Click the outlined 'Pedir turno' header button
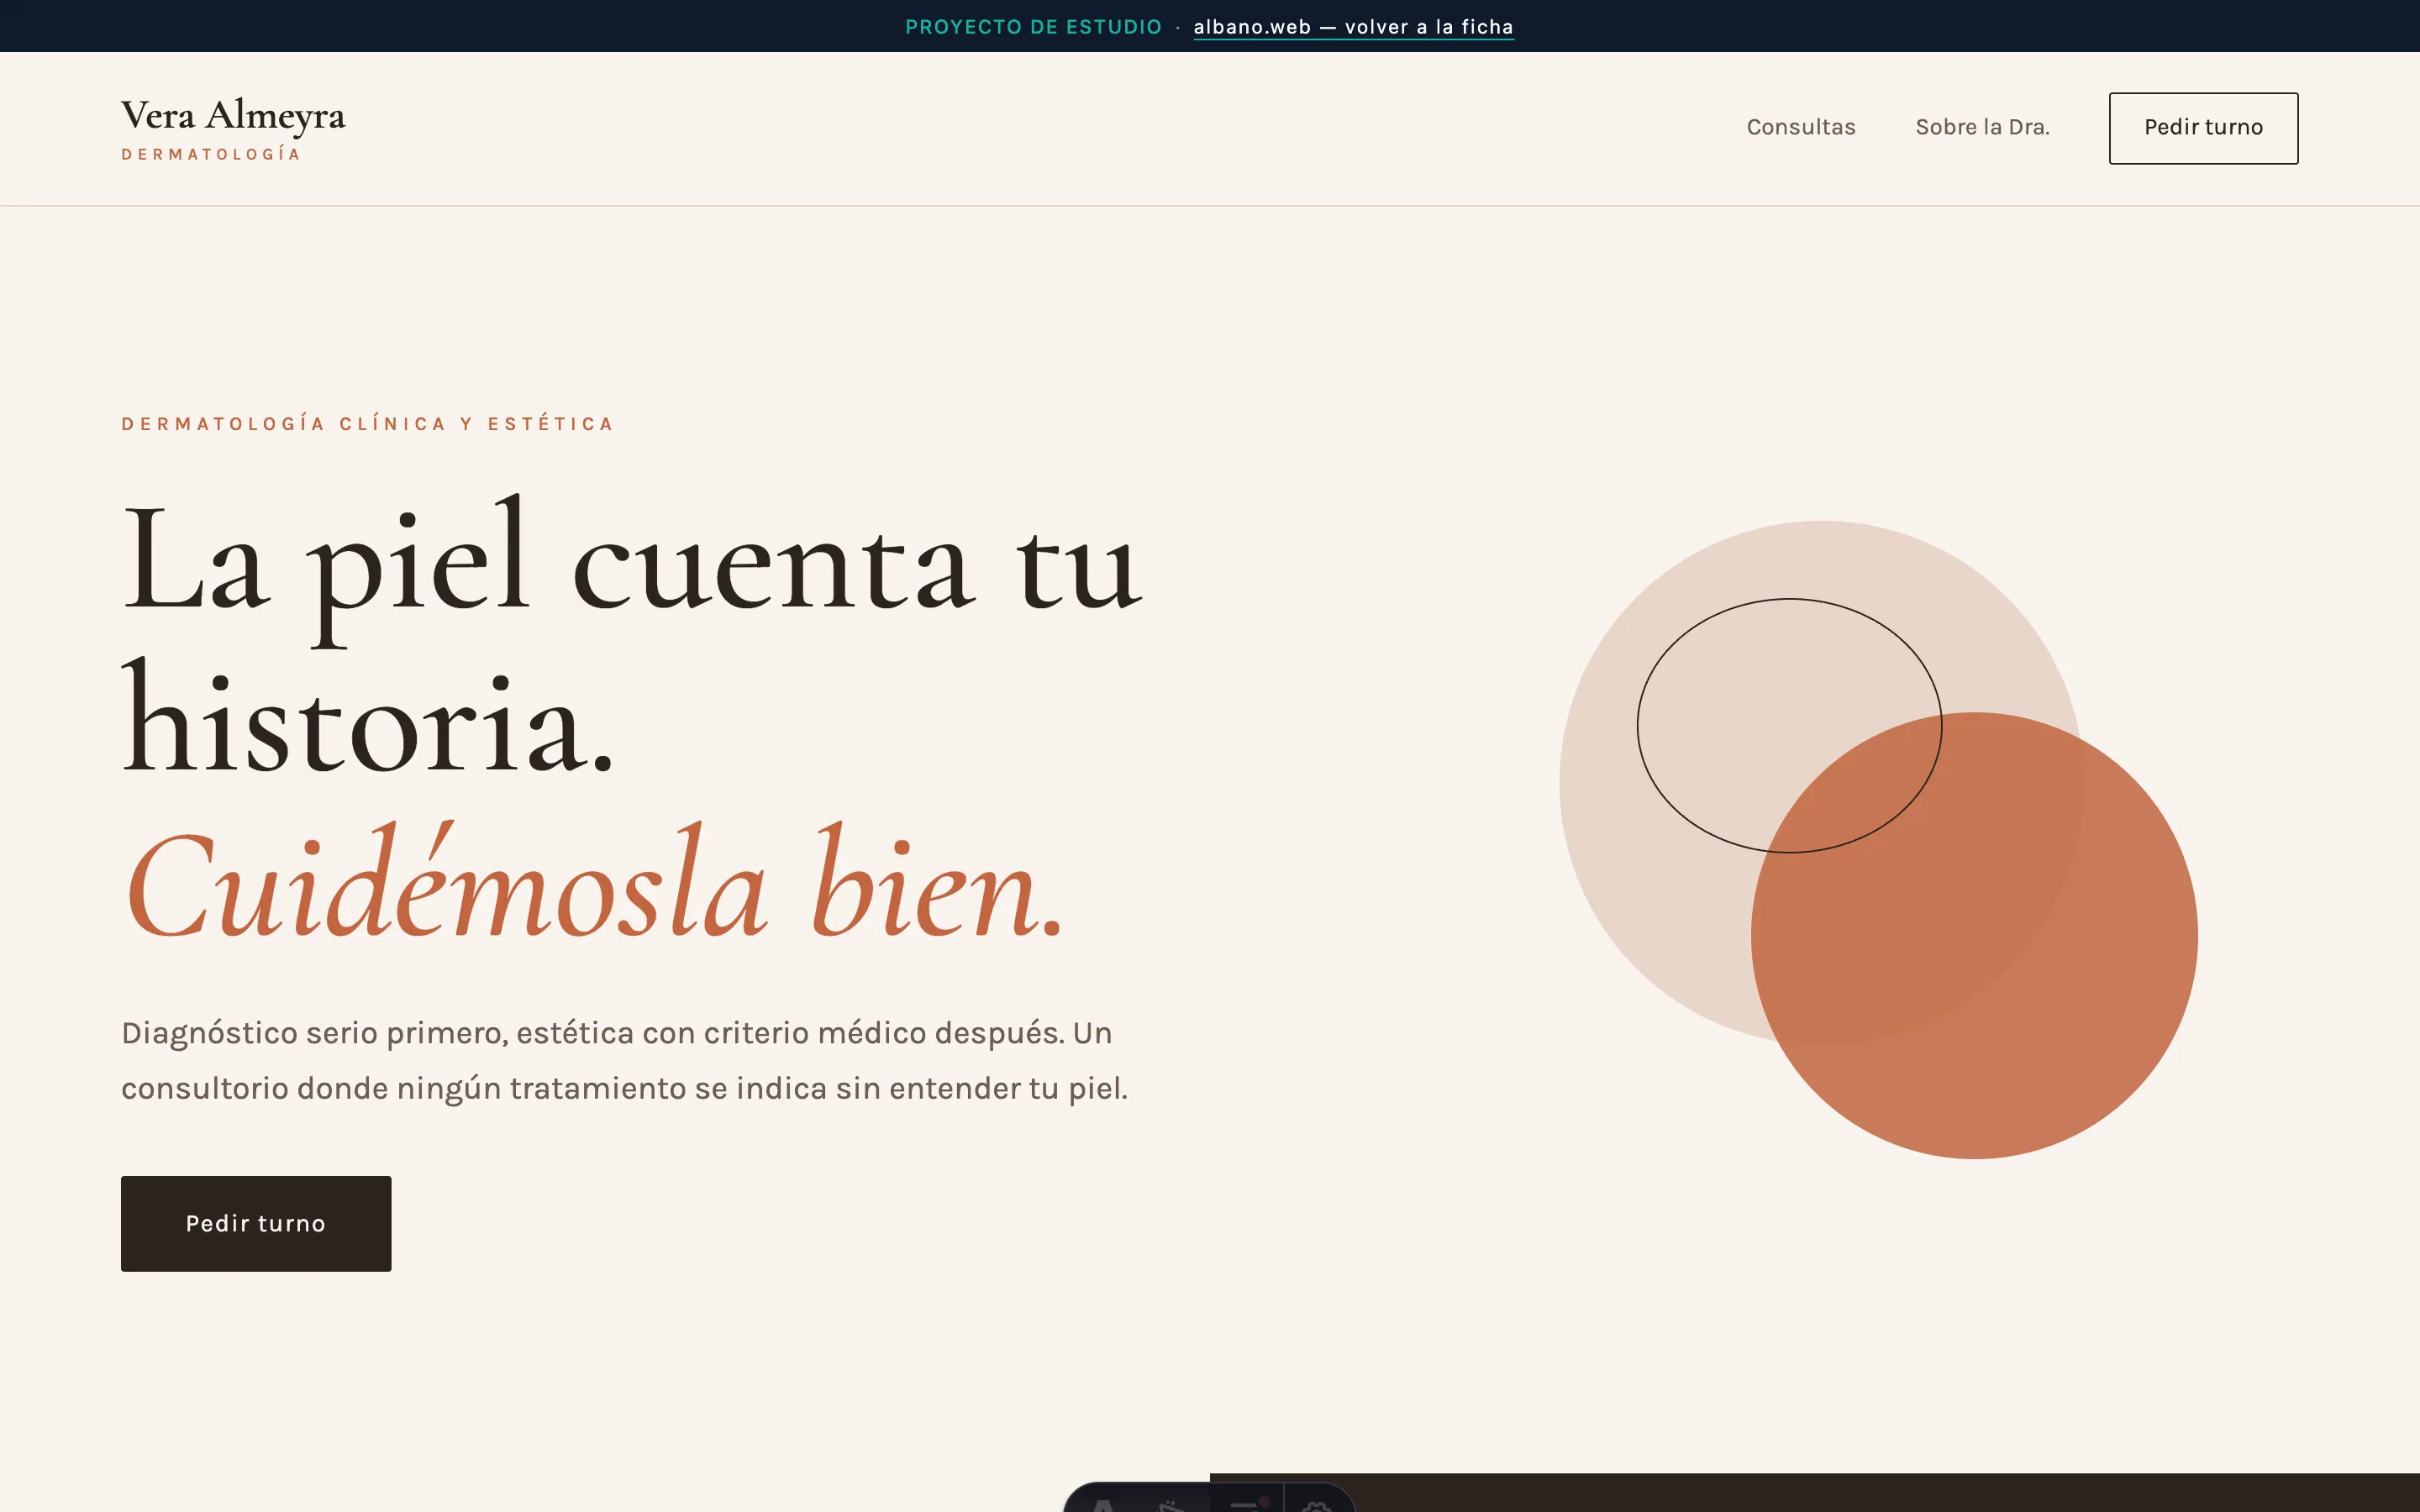The height and width of the screenshot is (1512, 2420). [x=2203, y=128]
